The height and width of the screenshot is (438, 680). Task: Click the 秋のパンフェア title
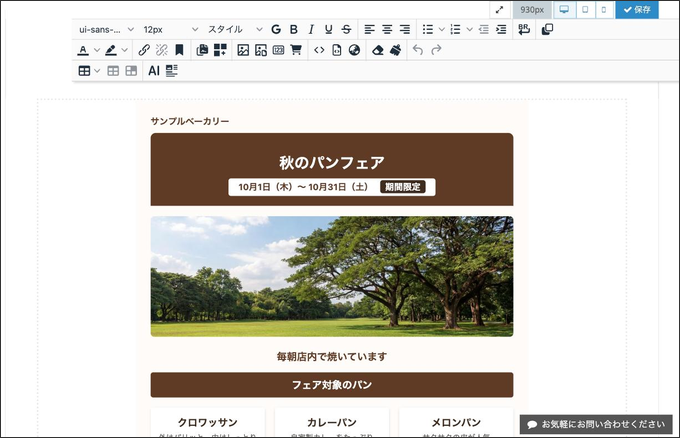coord(332,163)
